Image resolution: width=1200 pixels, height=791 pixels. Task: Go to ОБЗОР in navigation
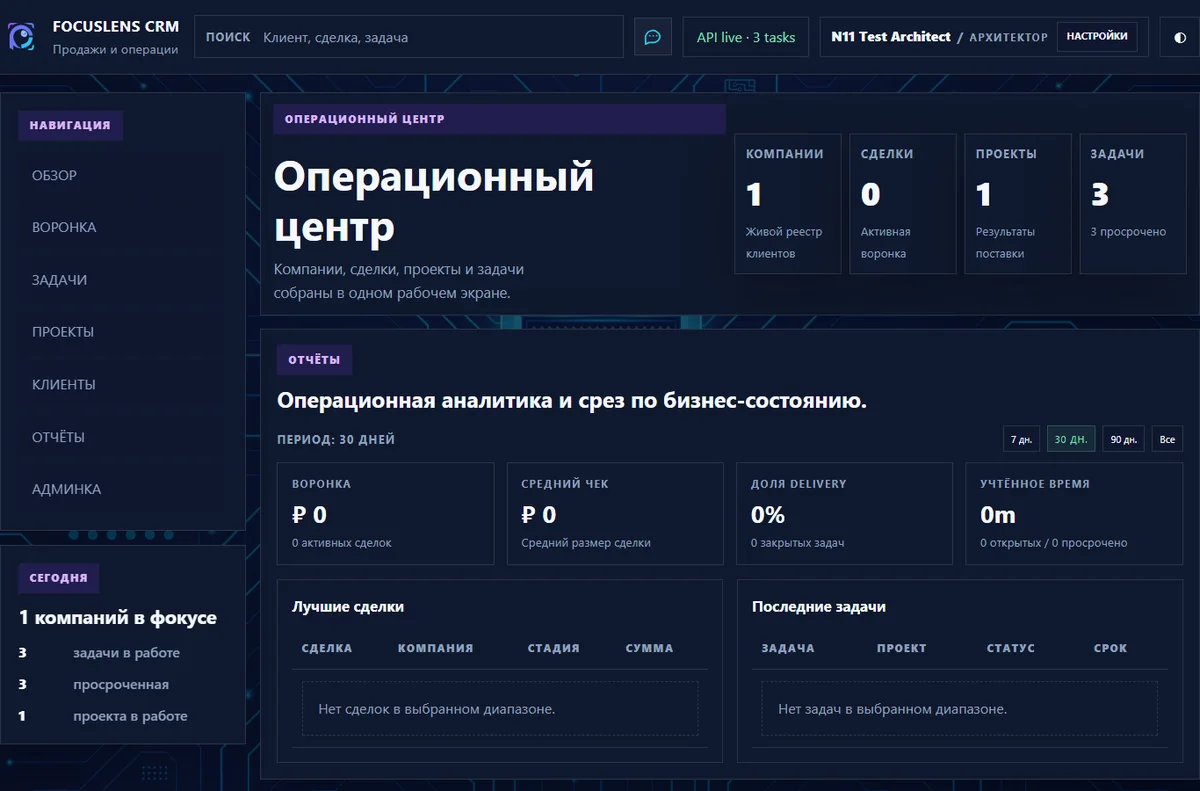pos(54,175)
